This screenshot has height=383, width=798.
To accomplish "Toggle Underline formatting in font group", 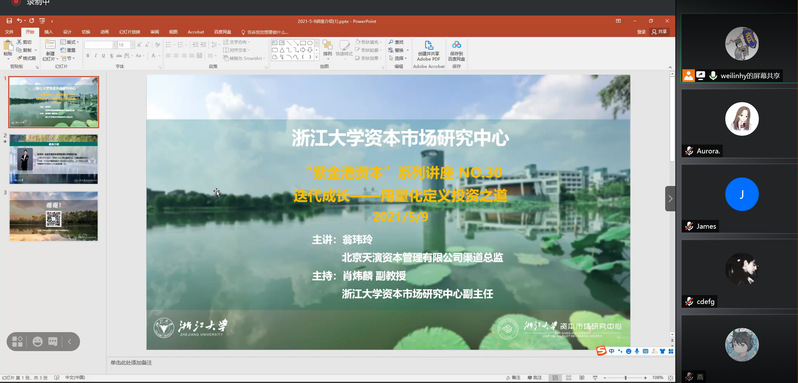I will (x=103, y=56).
